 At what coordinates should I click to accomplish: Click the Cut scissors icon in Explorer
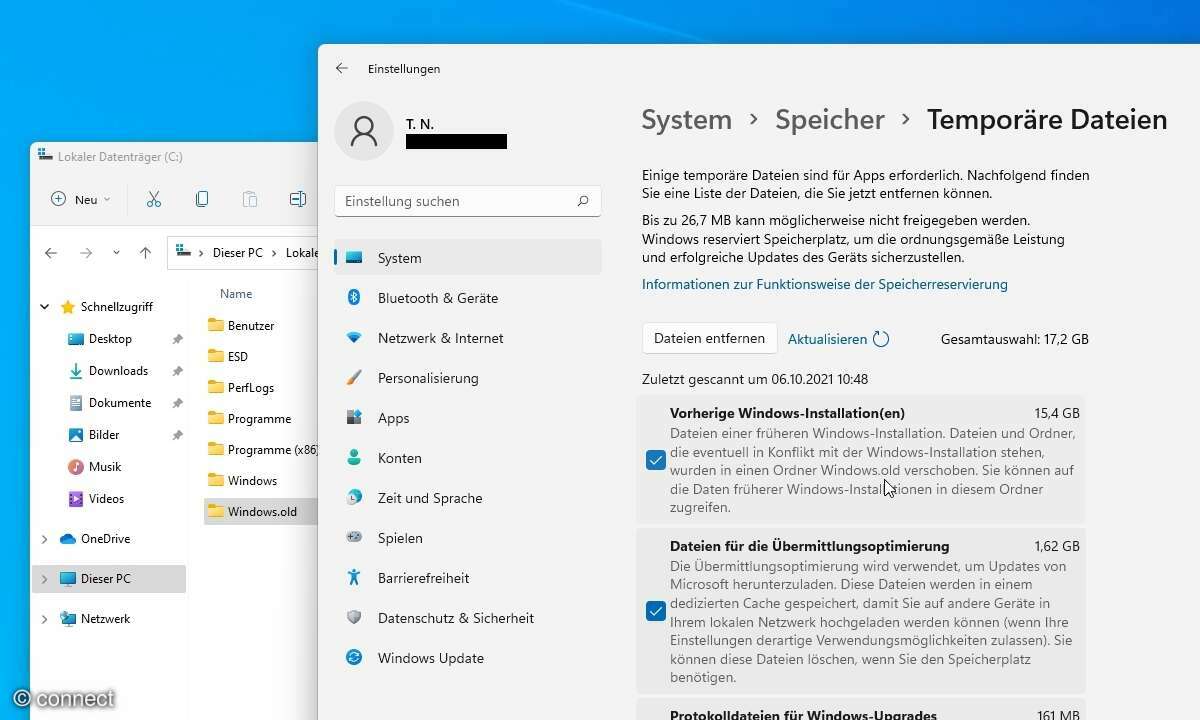[x=154, y=199]
